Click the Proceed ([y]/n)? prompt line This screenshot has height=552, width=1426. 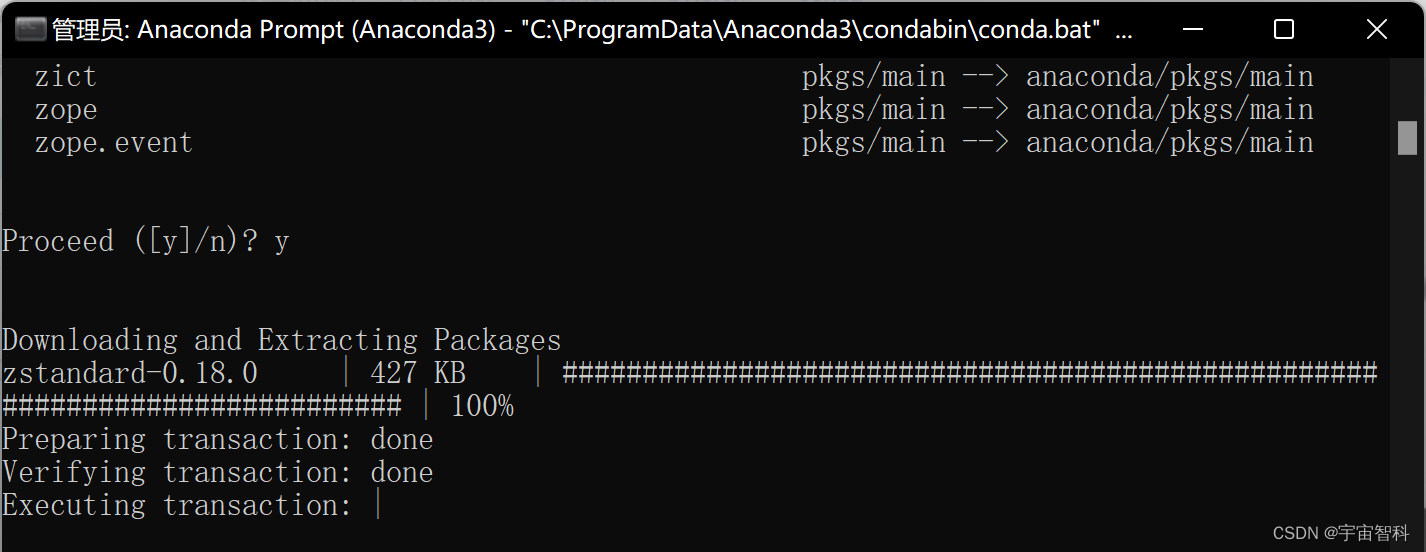pyautogui.click(x=145, y=241)
